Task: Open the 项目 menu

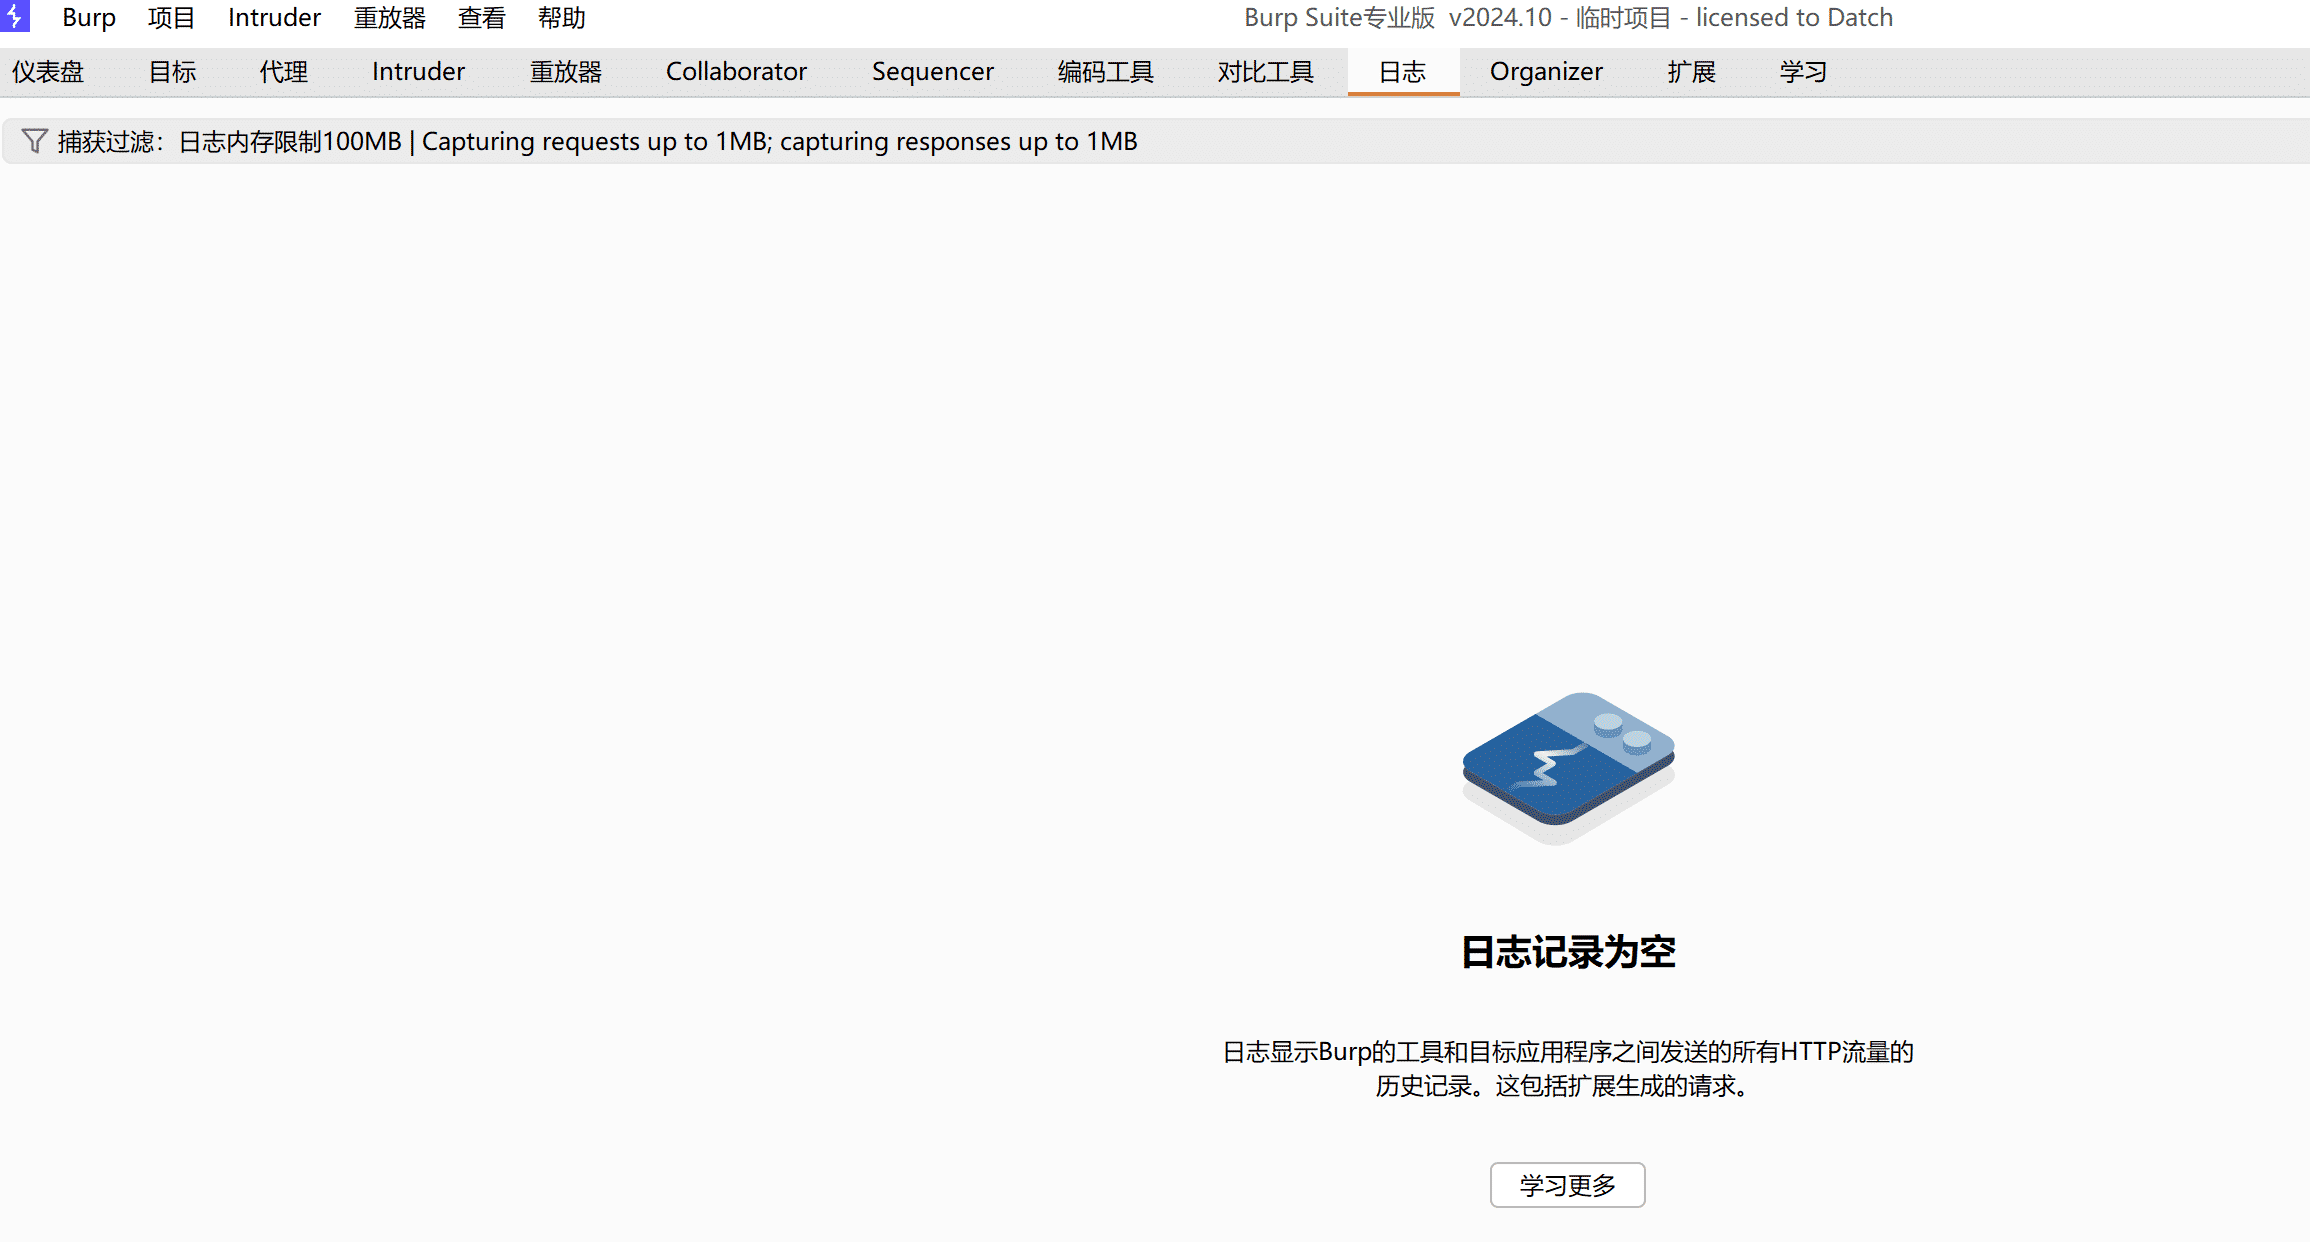Action: pos(171,18)
